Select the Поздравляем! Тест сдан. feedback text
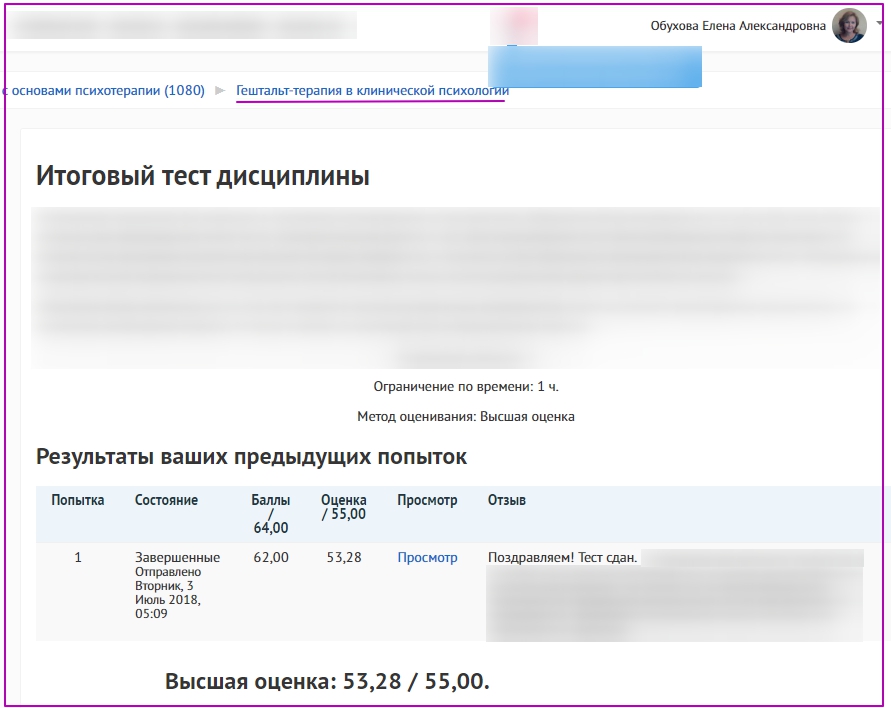This screenshot has height=708, width=891. [562, 558]
